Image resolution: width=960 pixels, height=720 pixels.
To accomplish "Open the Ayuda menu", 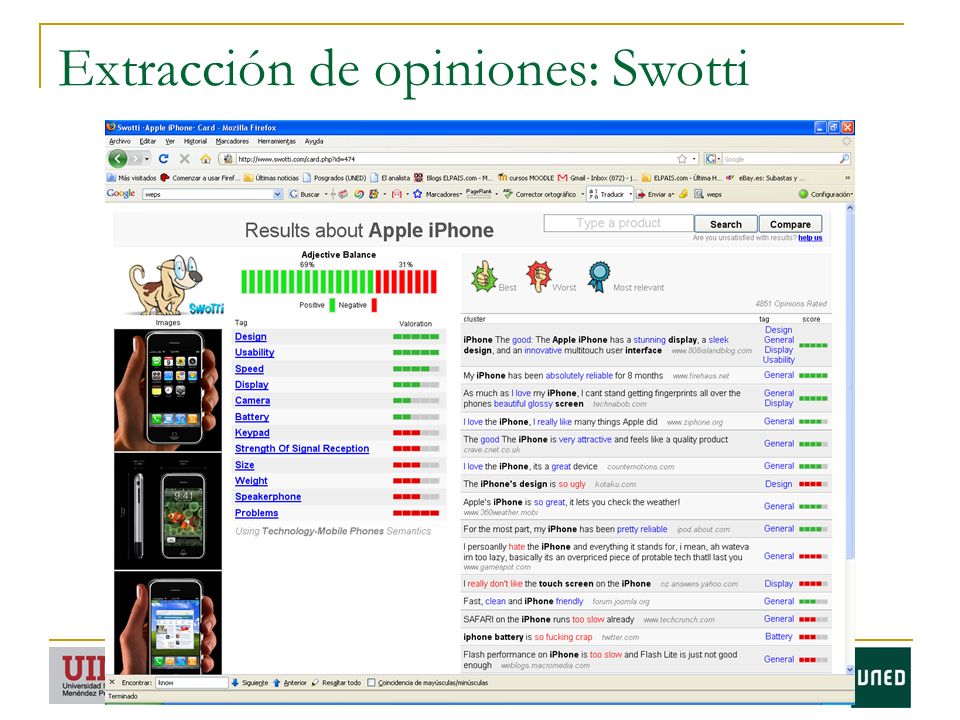I will 314,141.
